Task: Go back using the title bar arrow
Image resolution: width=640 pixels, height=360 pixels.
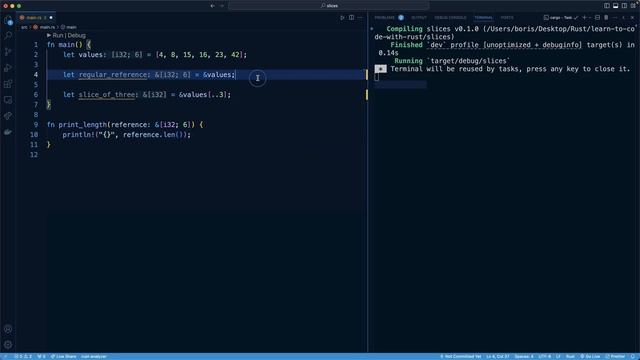Action: [x=213, y=6]
